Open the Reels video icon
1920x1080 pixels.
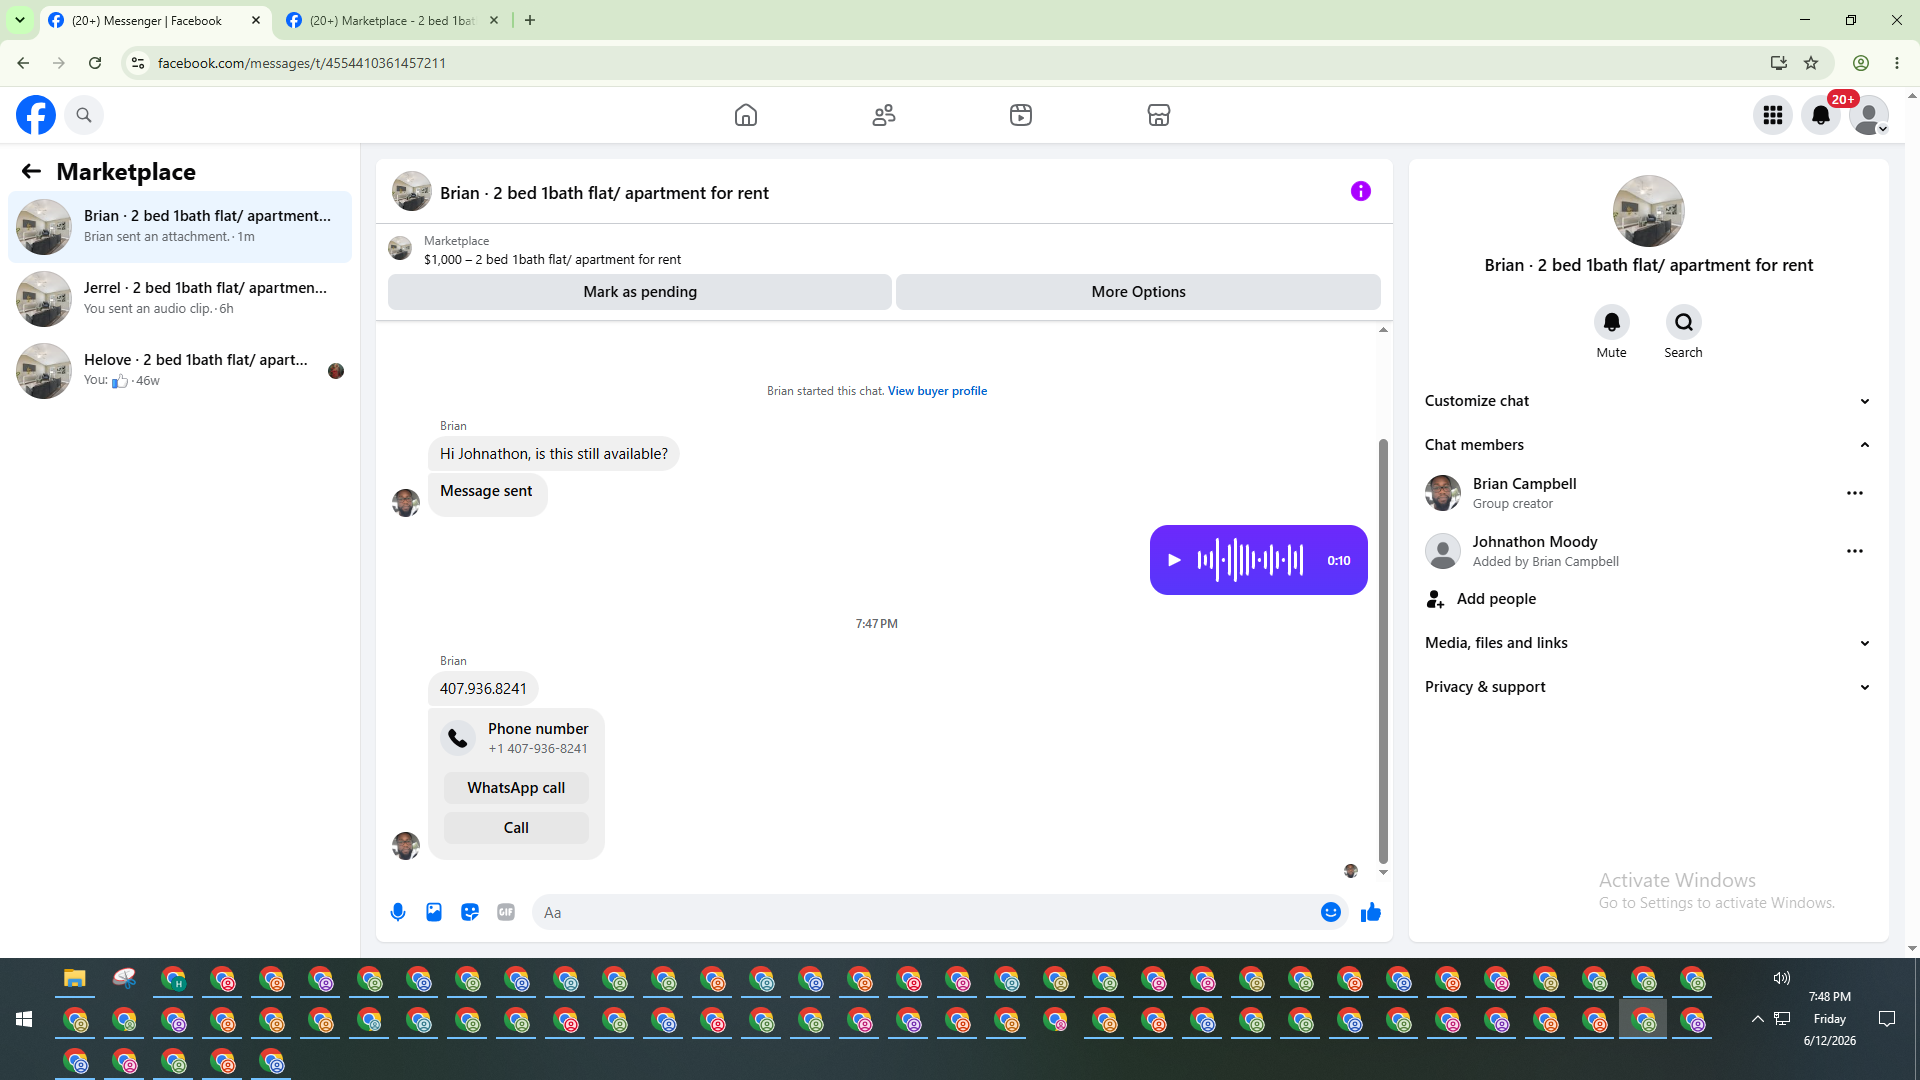1021,115
